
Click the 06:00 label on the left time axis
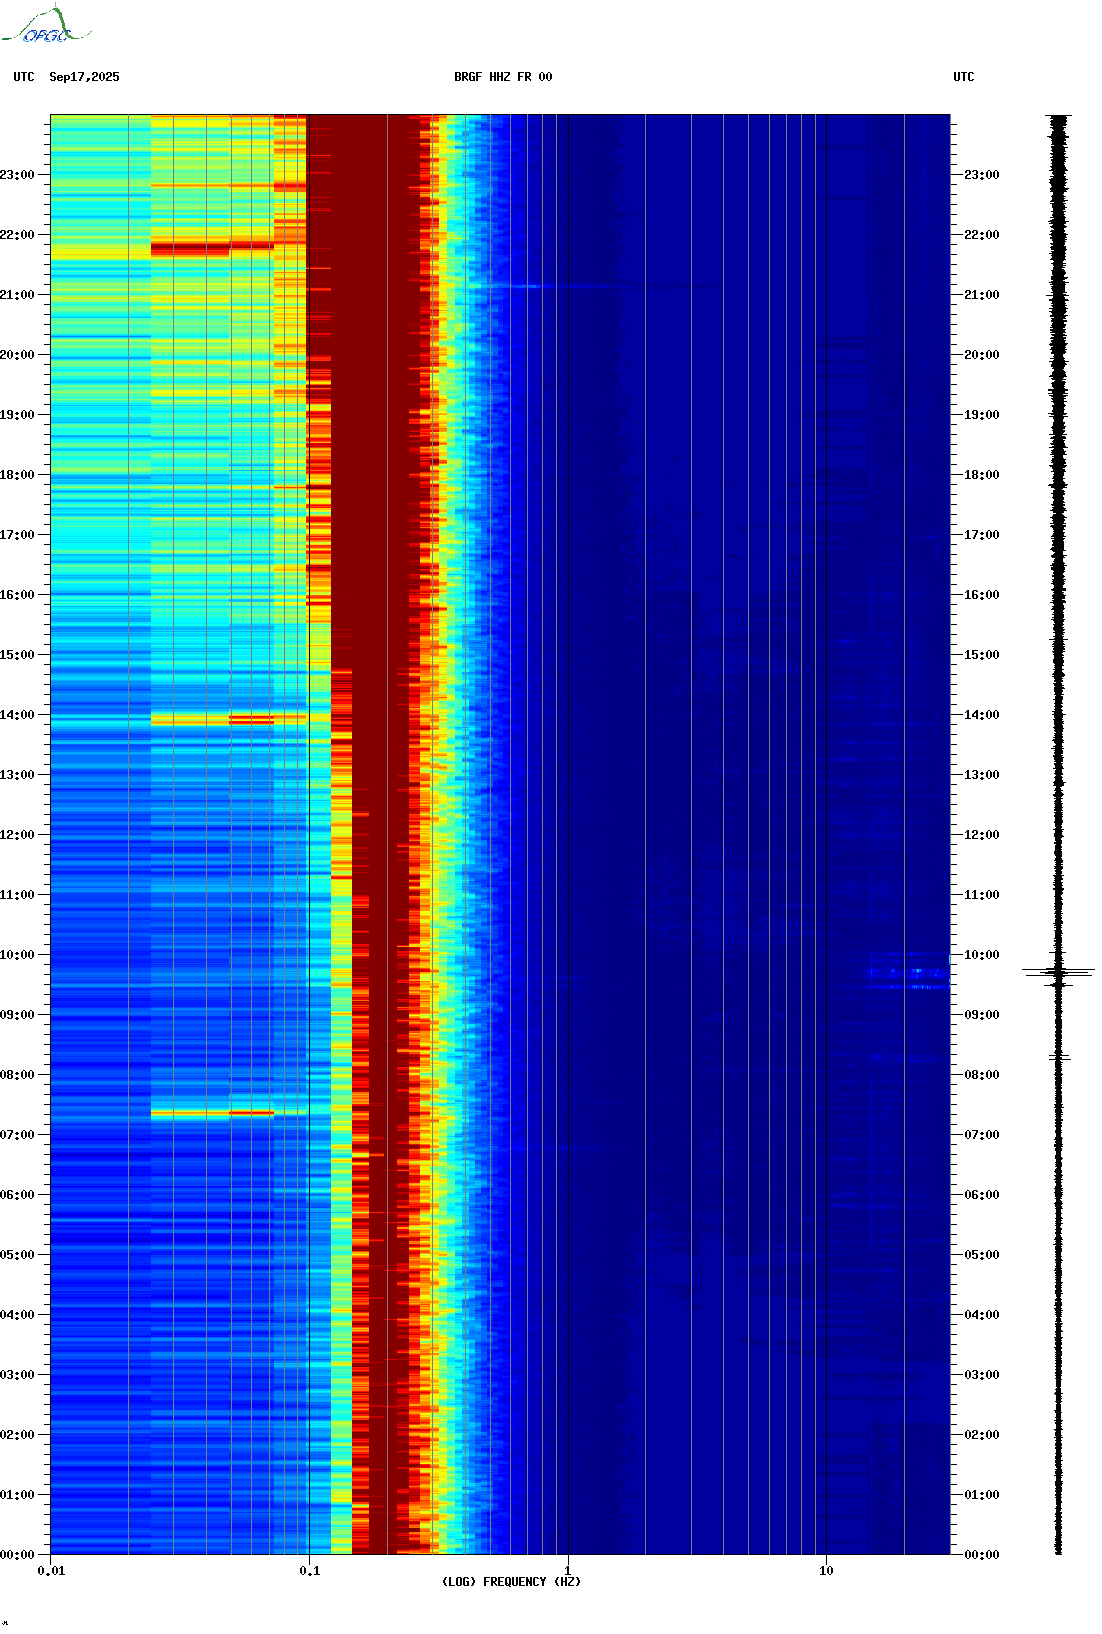point(17,1195)
